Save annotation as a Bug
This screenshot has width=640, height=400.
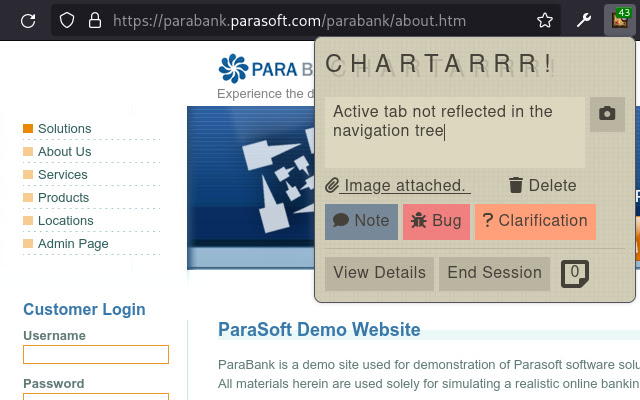pos(436,222)
